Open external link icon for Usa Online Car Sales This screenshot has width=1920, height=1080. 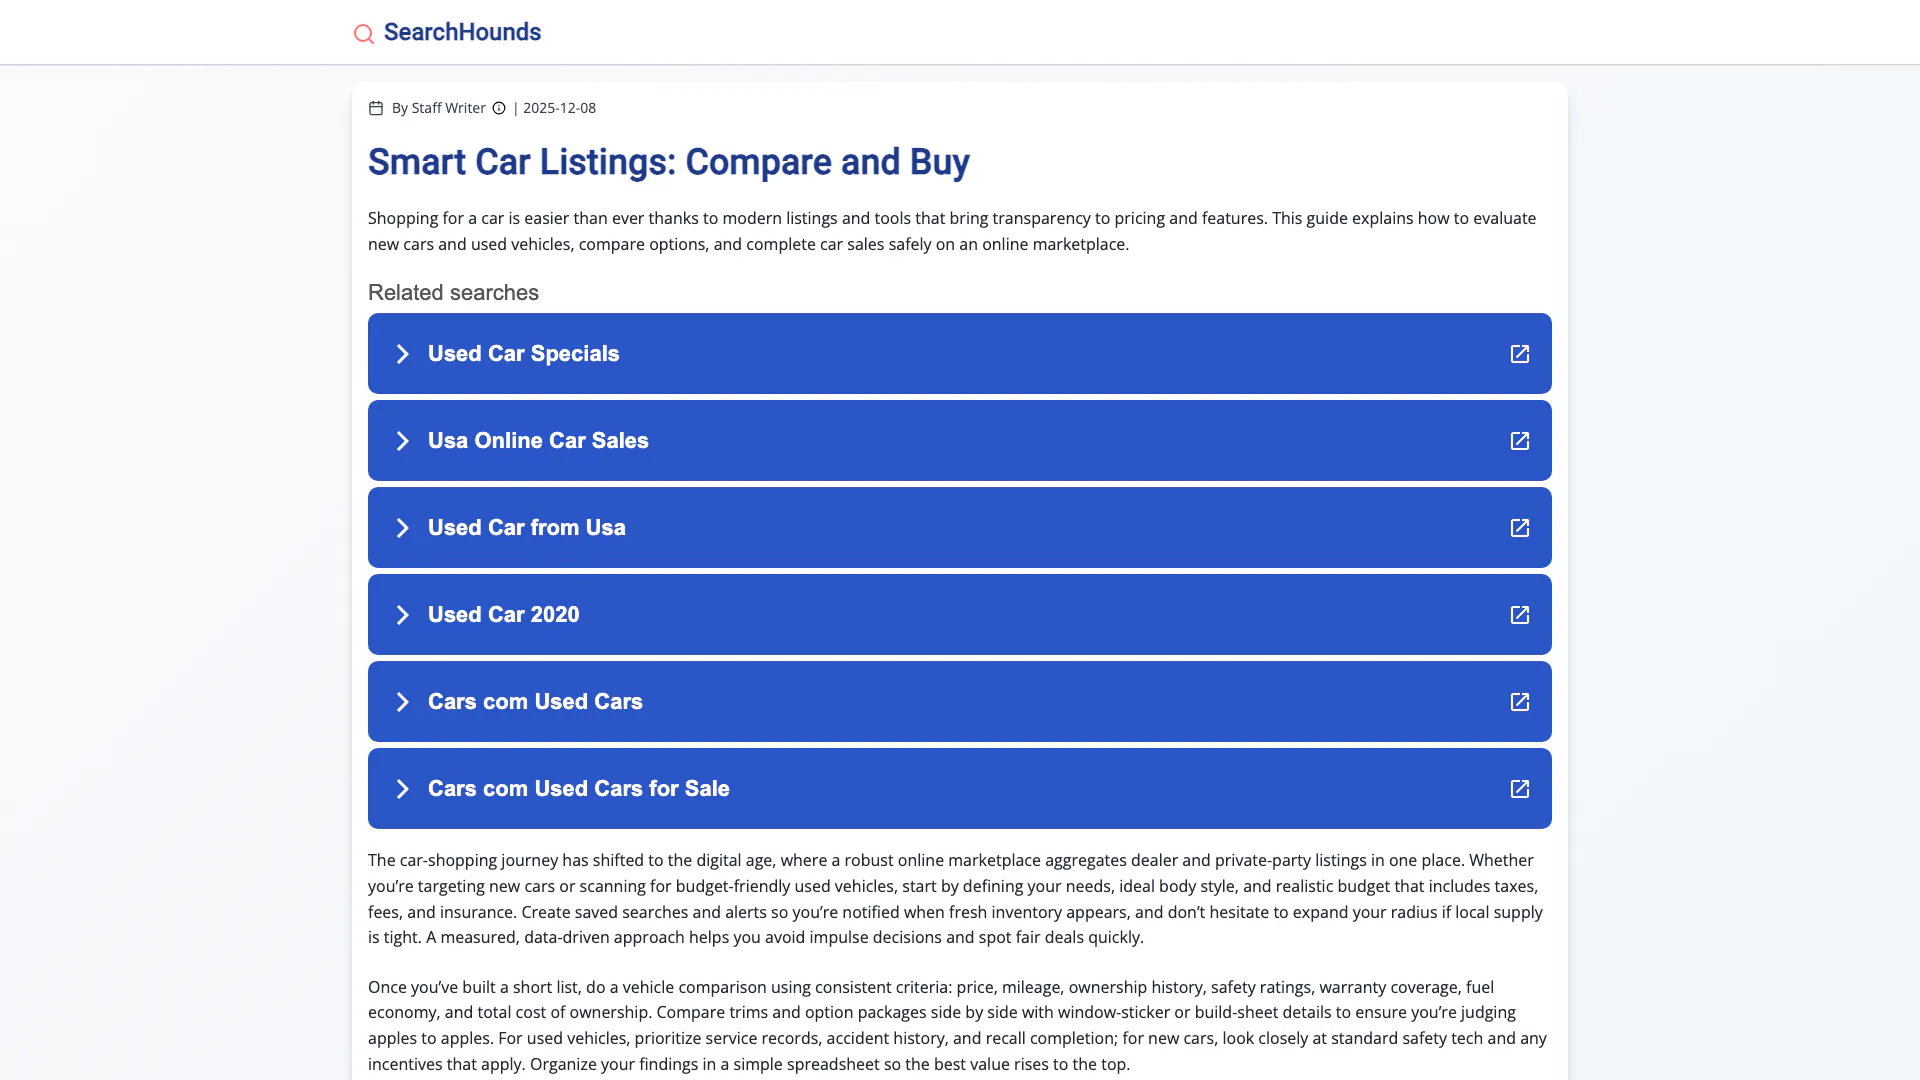(1519, 441)
